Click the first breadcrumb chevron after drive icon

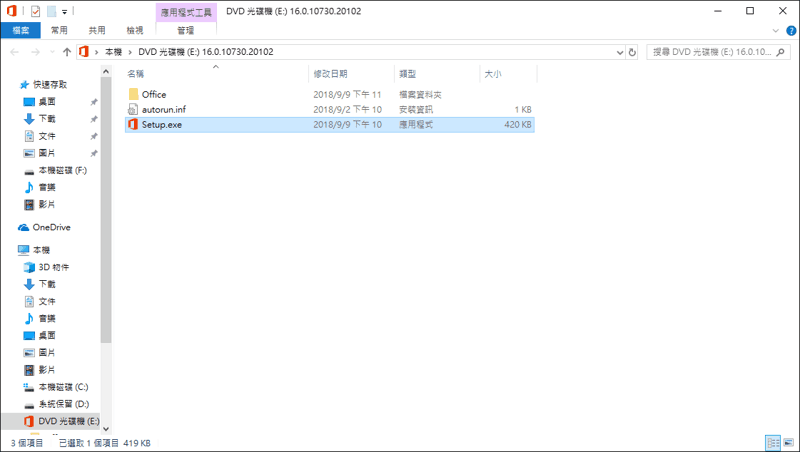click(x=96, y=52)
